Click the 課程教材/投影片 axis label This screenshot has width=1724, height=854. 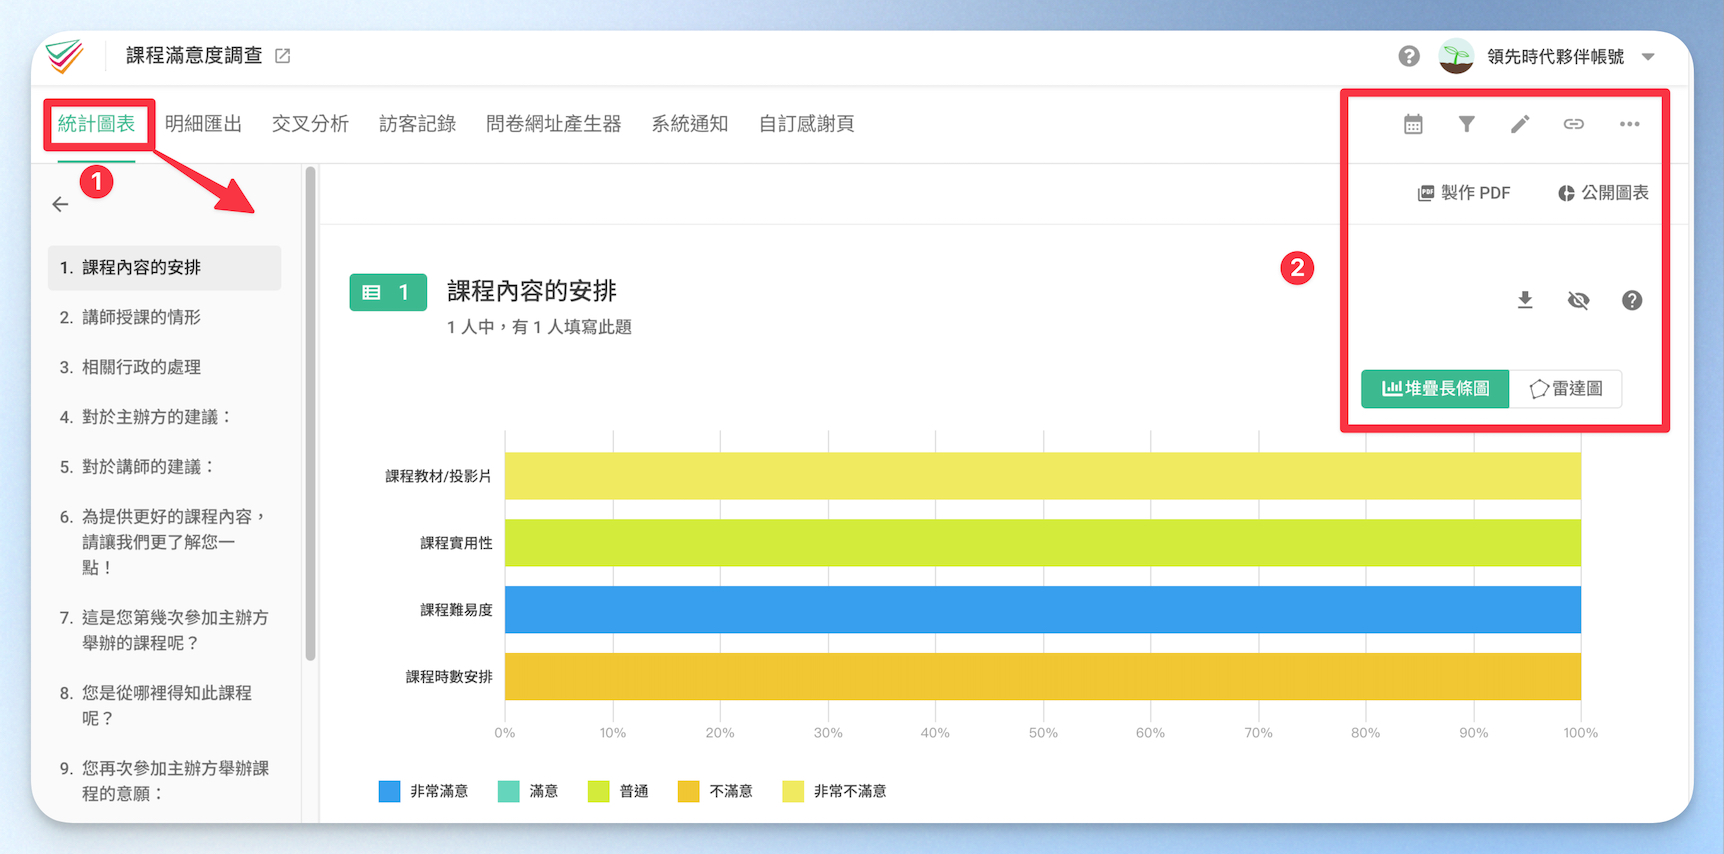coord(438,476)
